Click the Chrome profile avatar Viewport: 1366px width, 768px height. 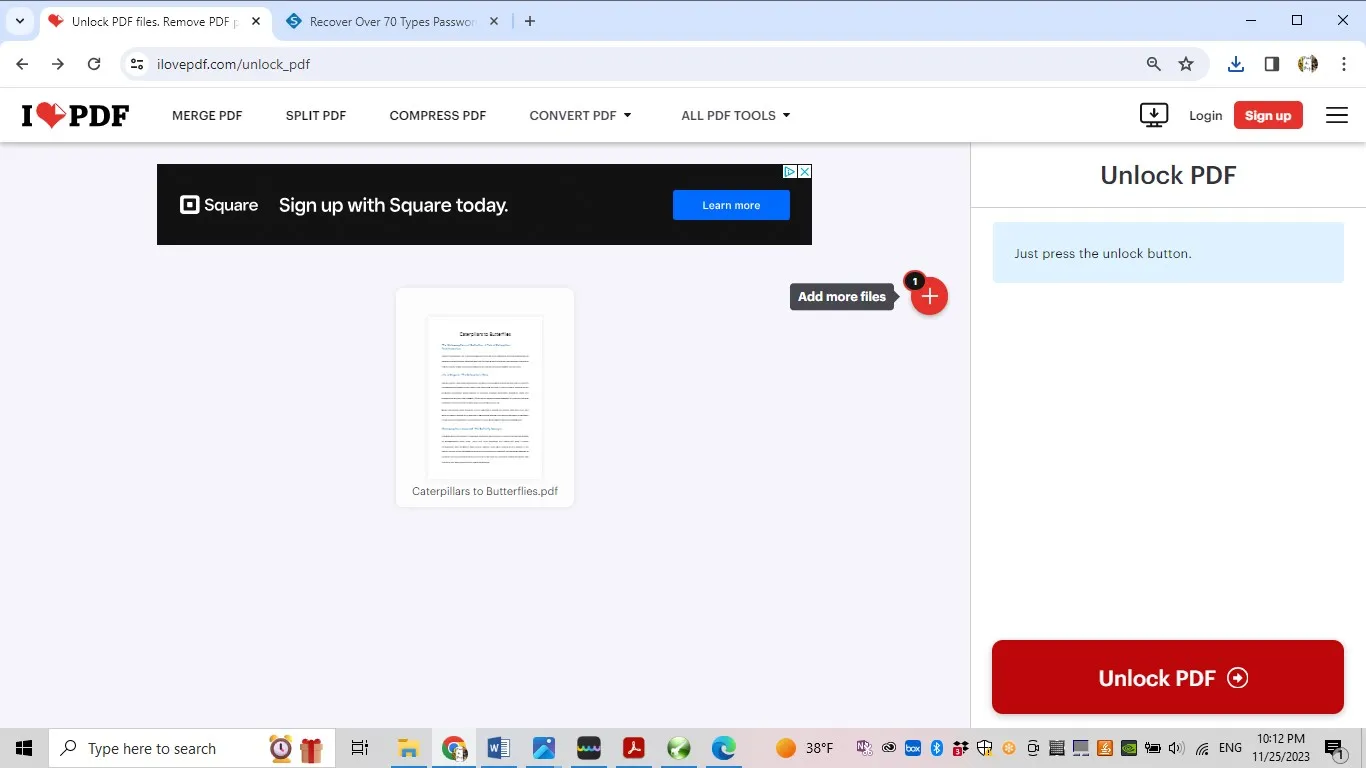click(x=1308, y=64)
